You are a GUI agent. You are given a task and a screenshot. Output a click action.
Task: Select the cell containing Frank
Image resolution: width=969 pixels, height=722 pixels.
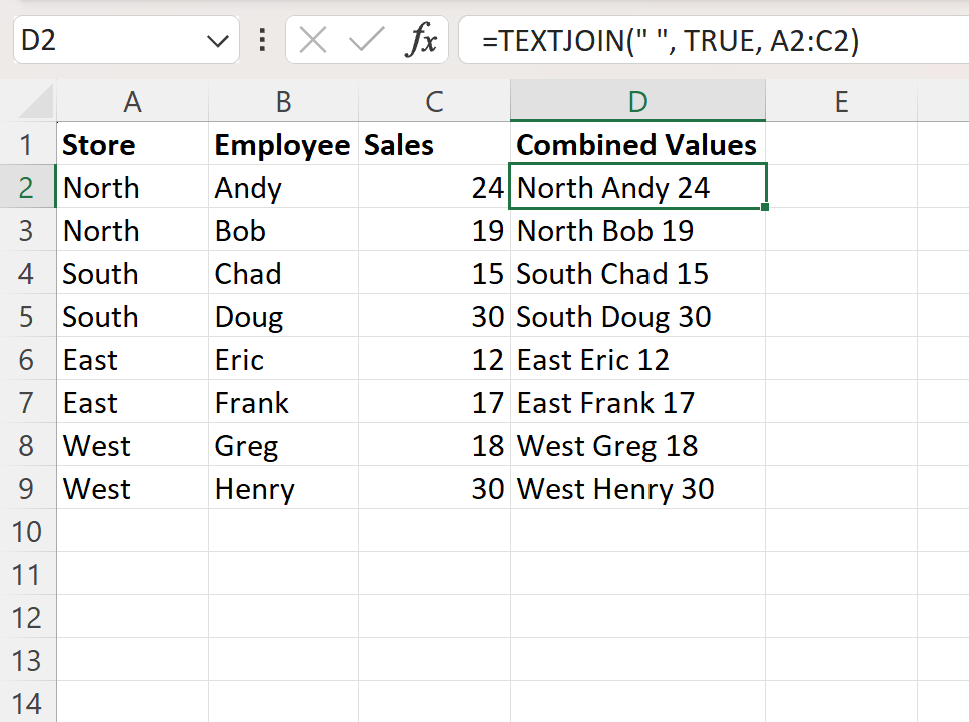coord(284,402)
